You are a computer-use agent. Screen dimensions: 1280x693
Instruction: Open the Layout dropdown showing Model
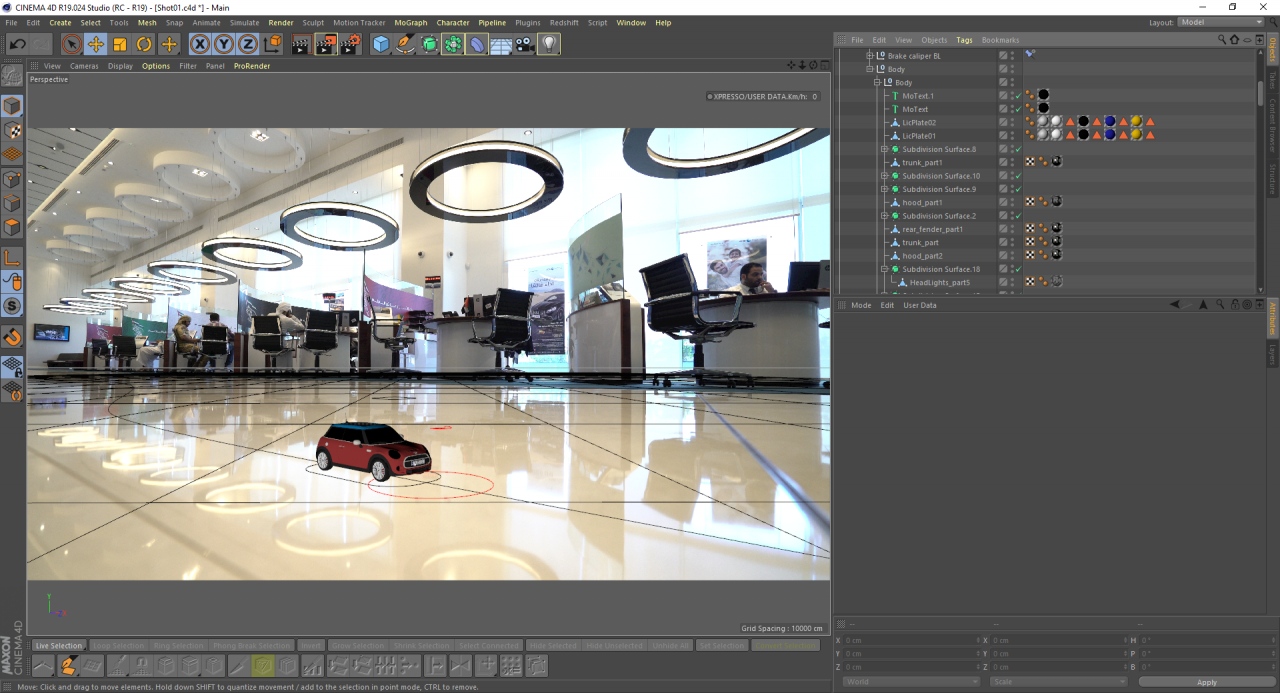pyautogui.click(x=1221, y=22)
